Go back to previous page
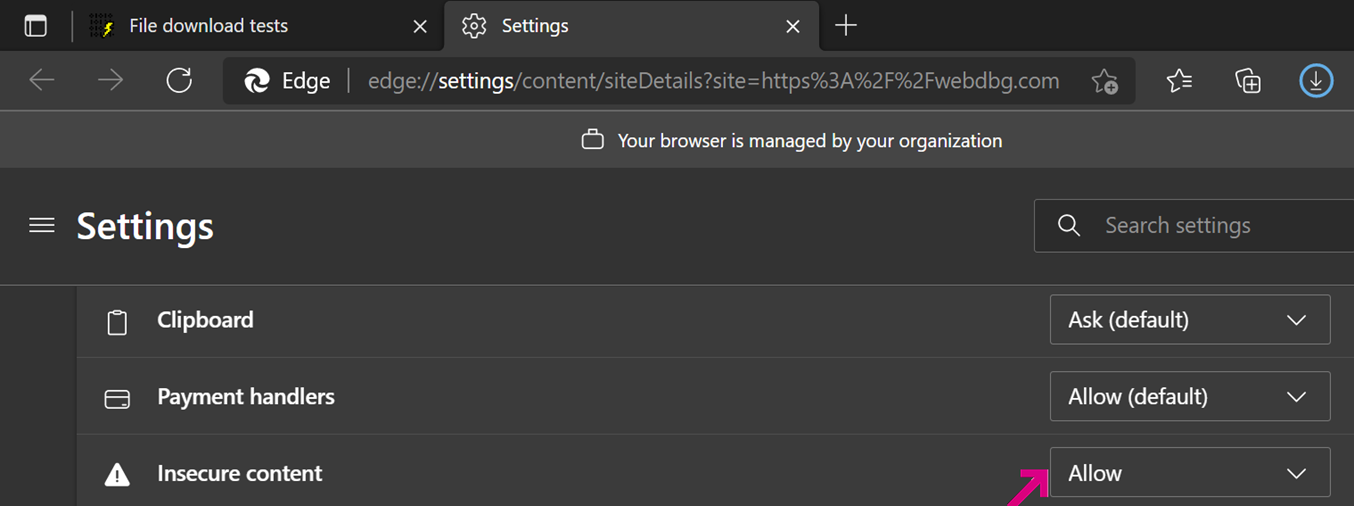 (42, 81)
